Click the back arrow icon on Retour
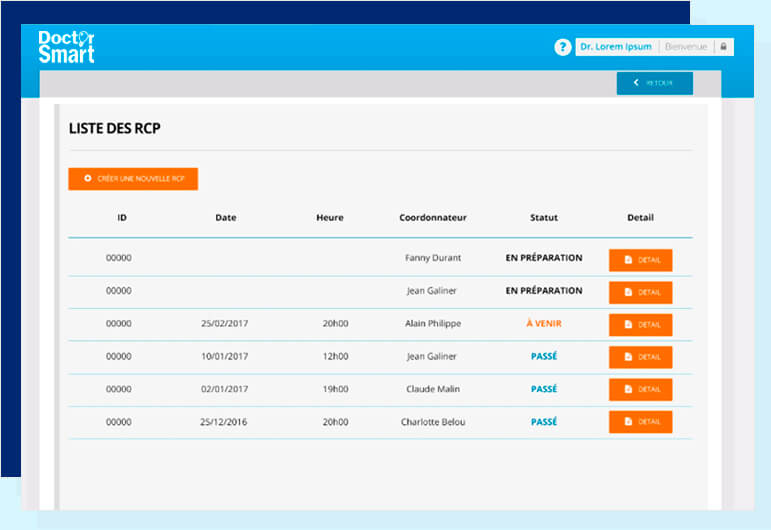This screenshot has width=771, height=530. tap(636, 83)
